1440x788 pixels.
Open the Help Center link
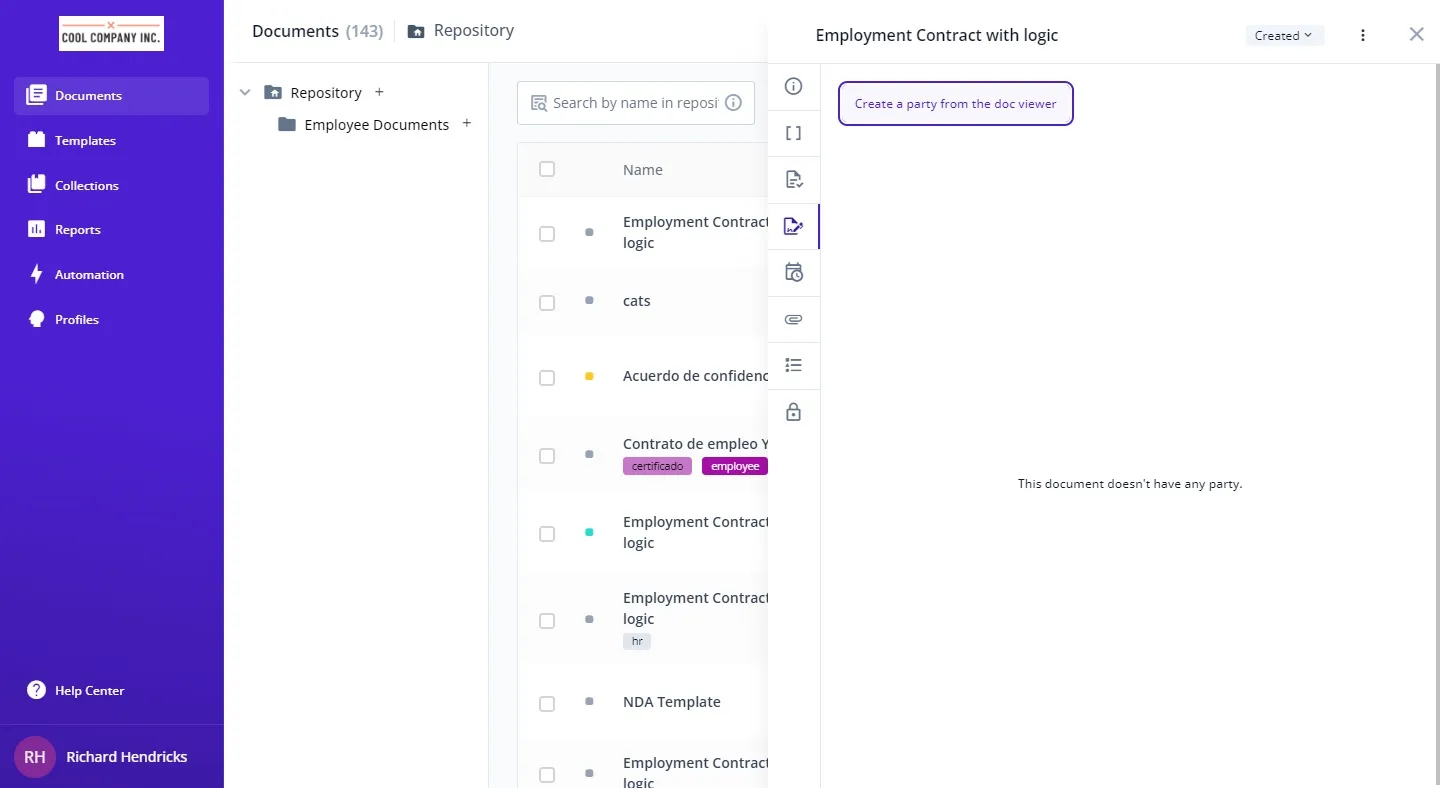[89, 691]
